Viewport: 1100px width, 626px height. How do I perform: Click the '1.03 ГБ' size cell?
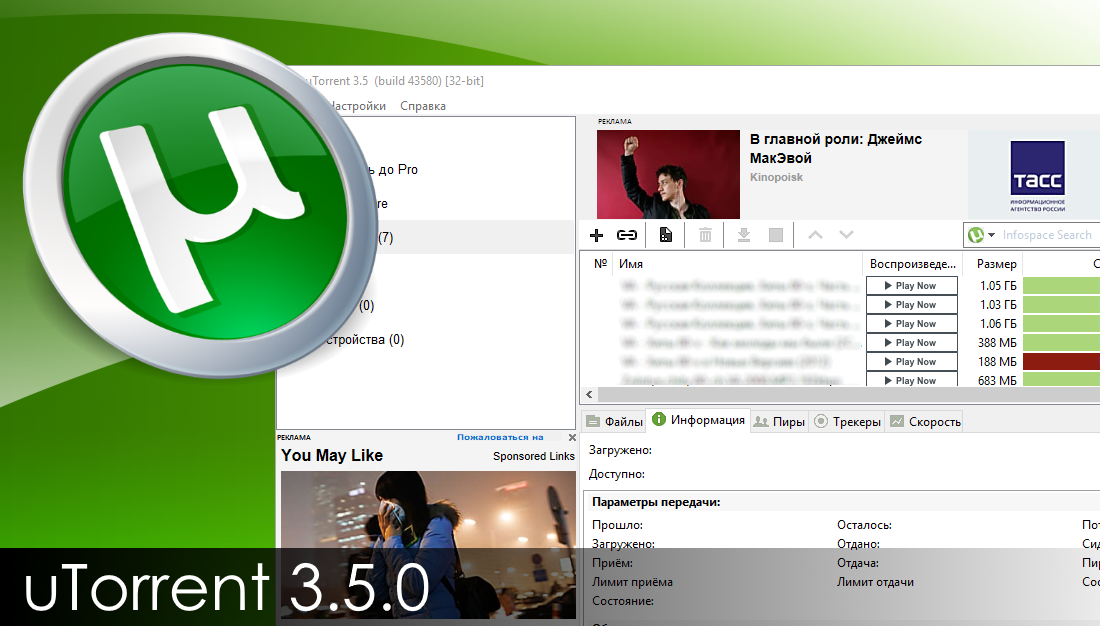pyautogui.click(x=998, y=305)
